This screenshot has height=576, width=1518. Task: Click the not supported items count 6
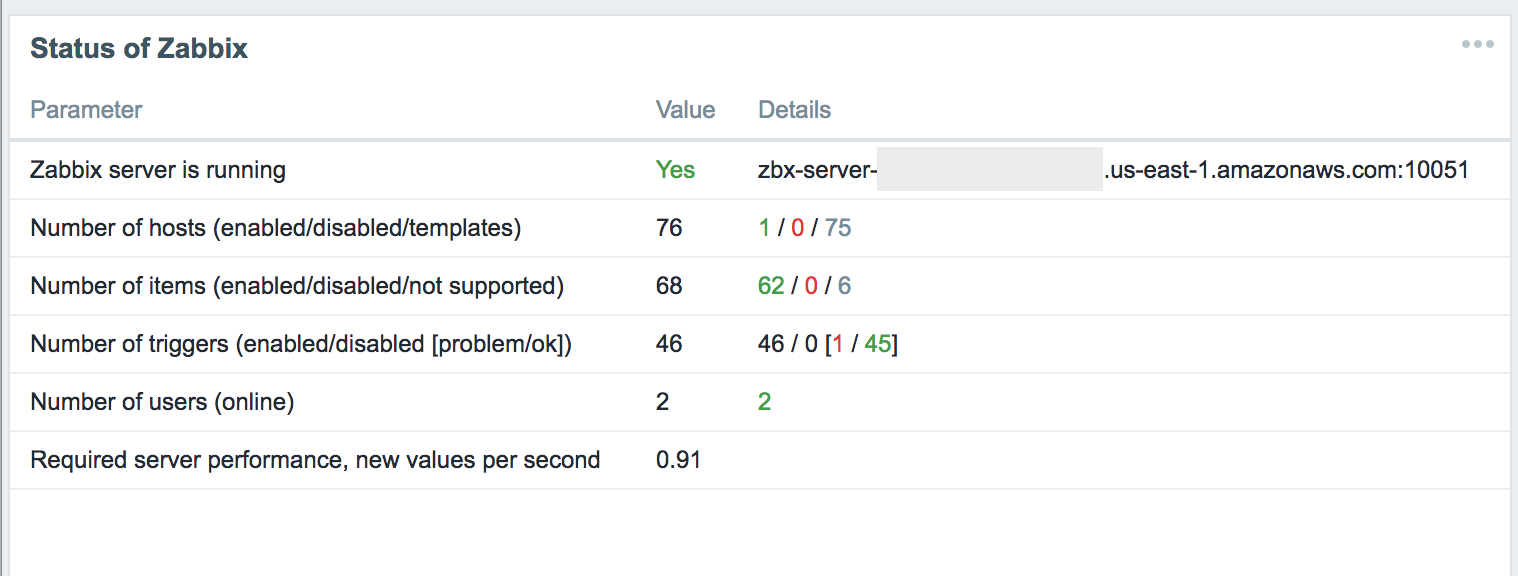pyautogui.click(x=844, y=286)
